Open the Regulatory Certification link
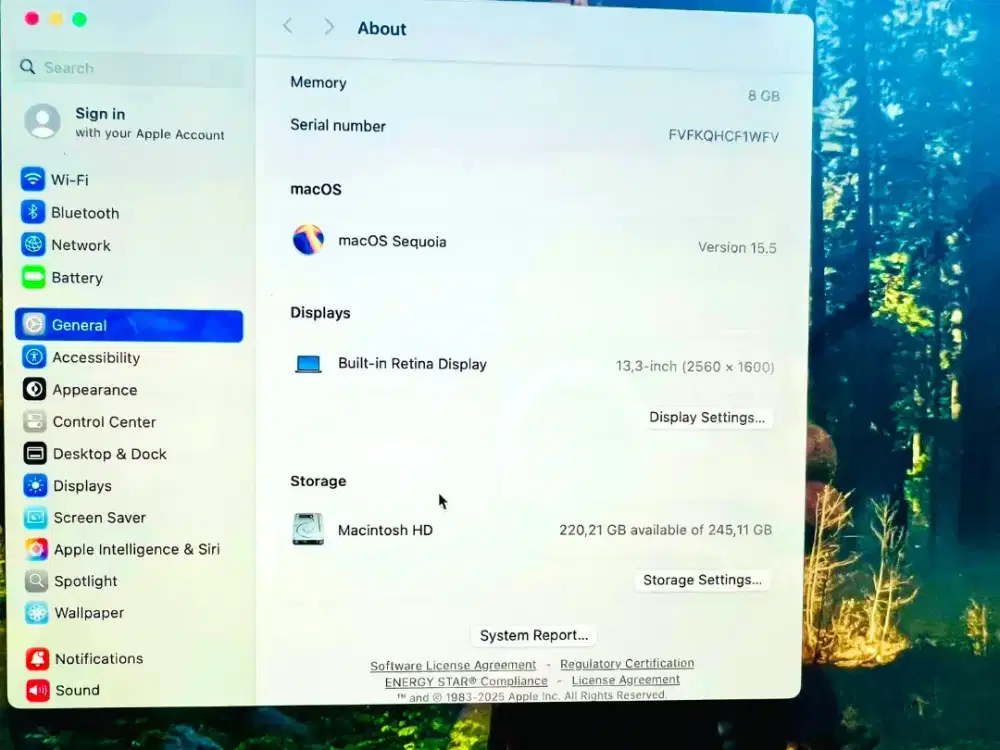Image resolution: width=1000 pixels, height=750 pixels. pyautogui.click(x=627, y=664)
